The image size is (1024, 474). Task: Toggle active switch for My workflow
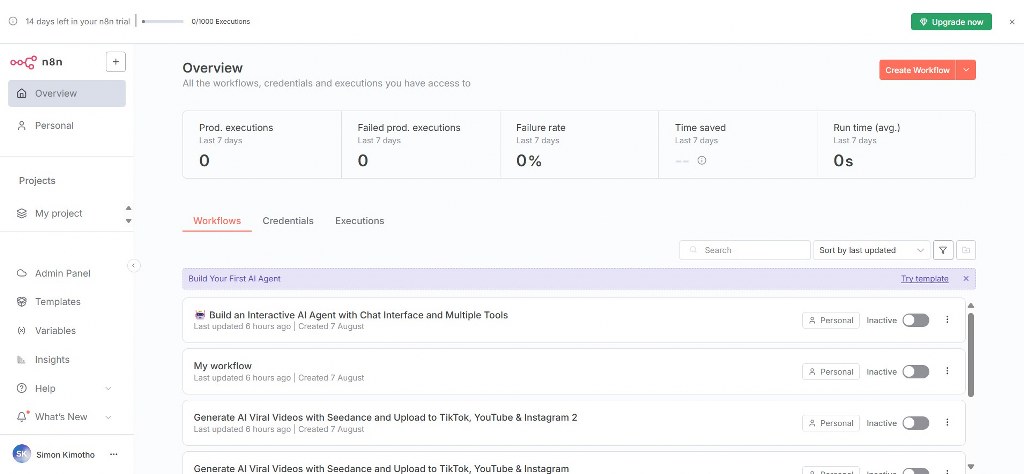[916, 371]
